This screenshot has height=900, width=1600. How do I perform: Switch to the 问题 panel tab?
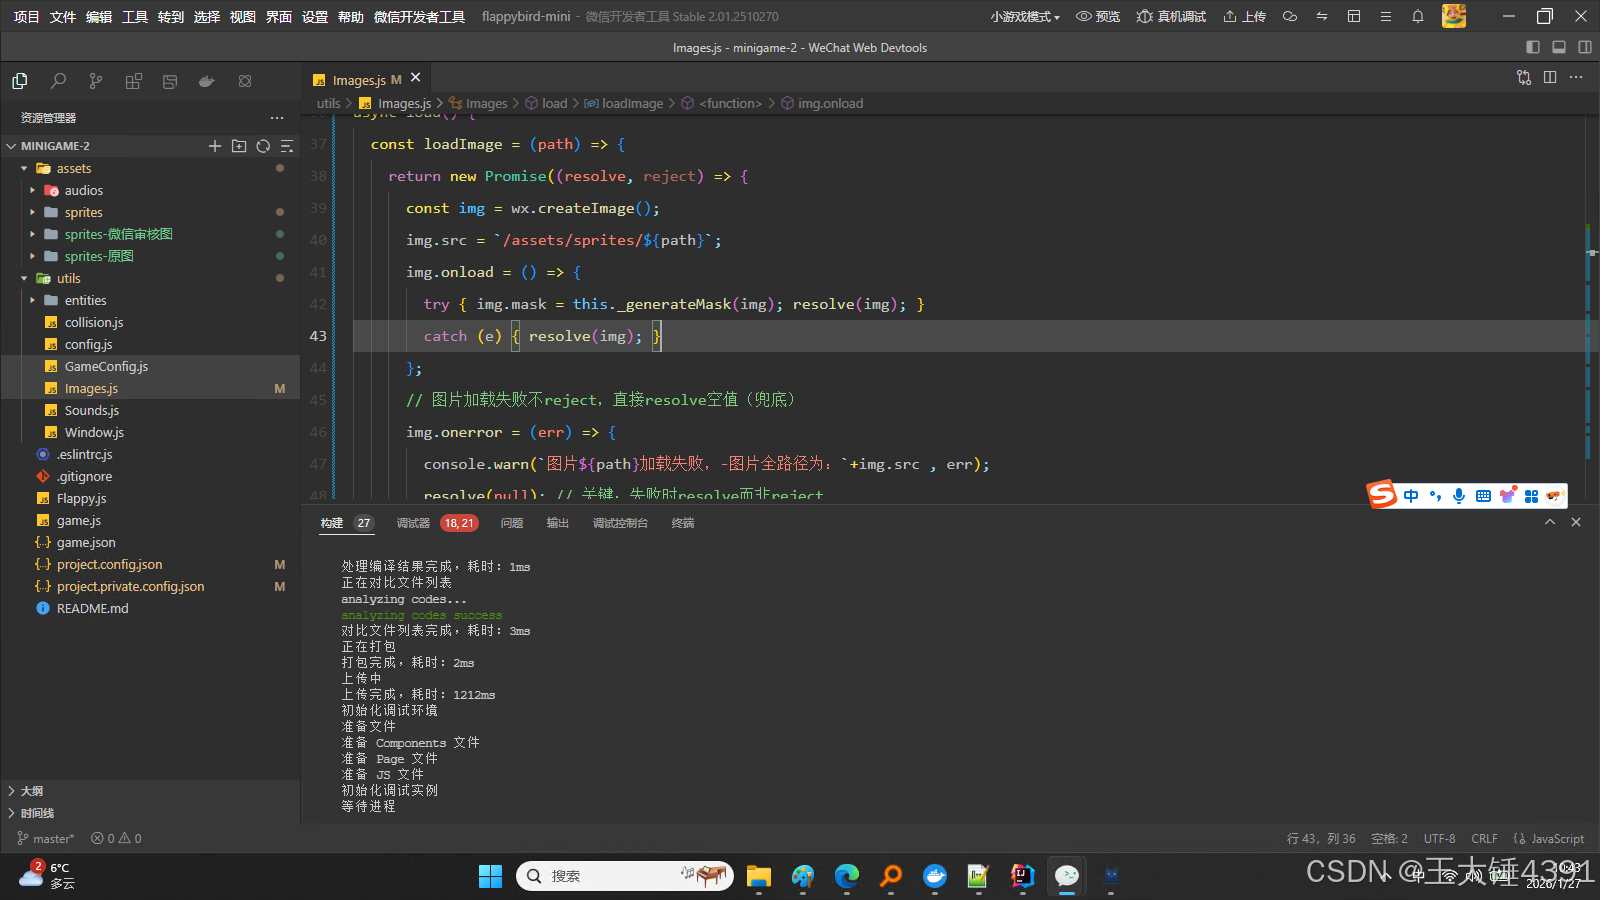pos(512,523)
